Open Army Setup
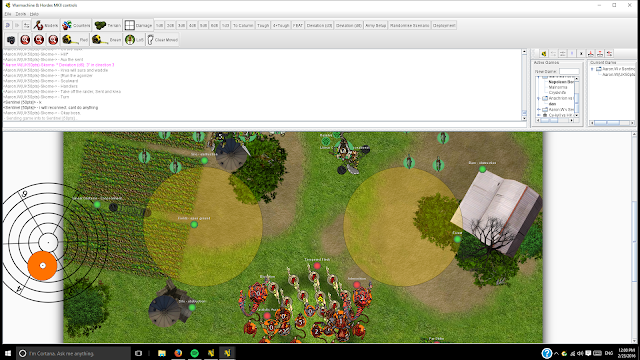Viewport: 640px width, 360px height. click(376, 25)
